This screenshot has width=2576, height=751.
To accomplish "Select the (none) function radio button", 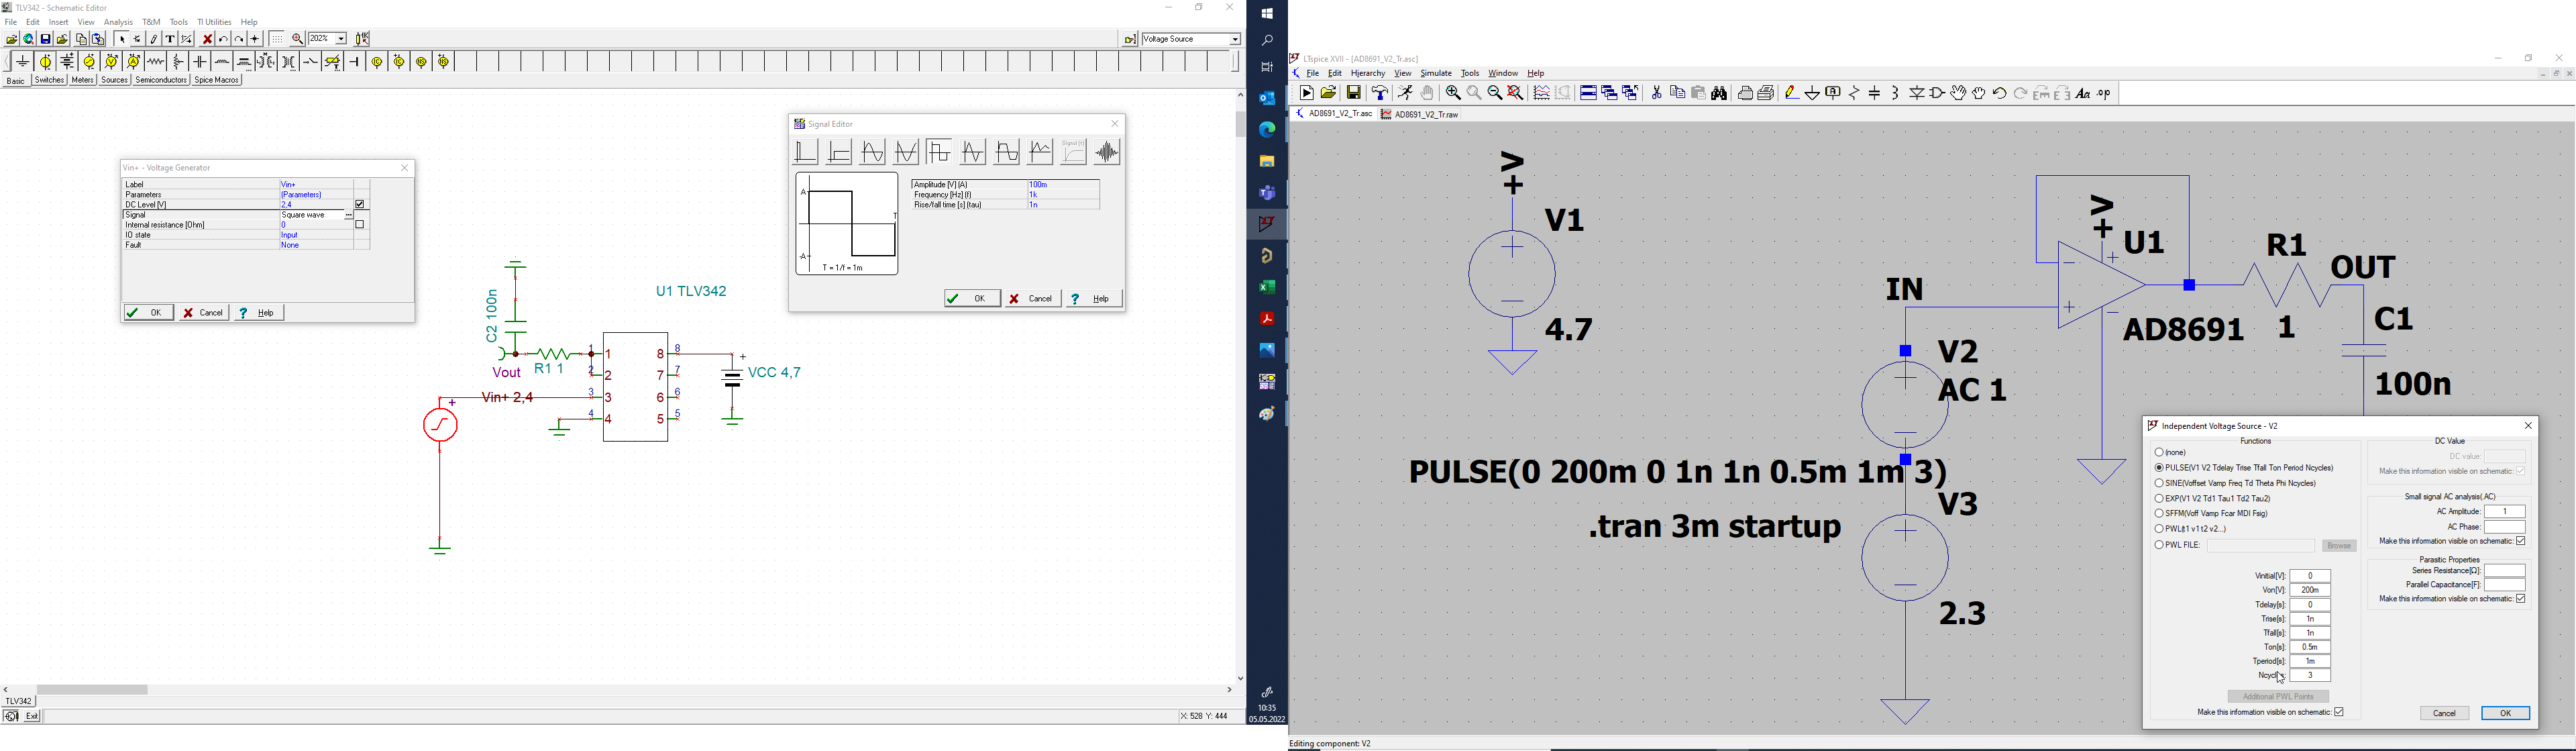I will [2159, 453].
